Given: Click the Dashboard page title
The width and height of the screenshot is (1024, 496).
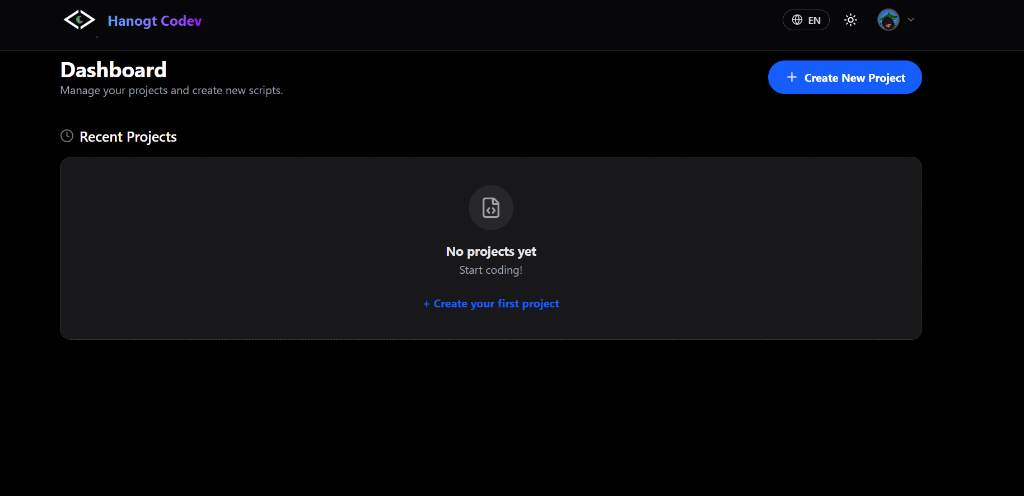Looking at the screenshot, I should click(113, 70).
